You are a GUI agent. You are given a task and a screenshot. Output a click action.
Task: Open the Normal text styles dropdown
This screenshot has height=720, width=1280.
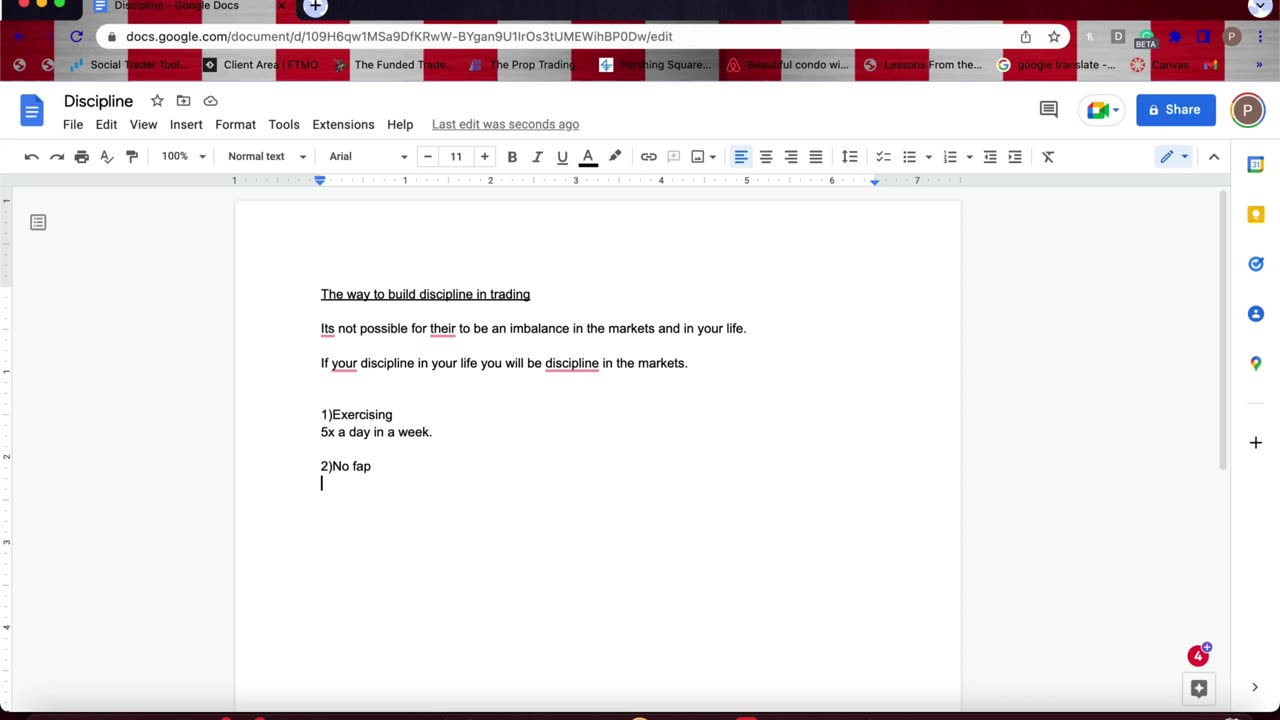click(x=266, y=157)
